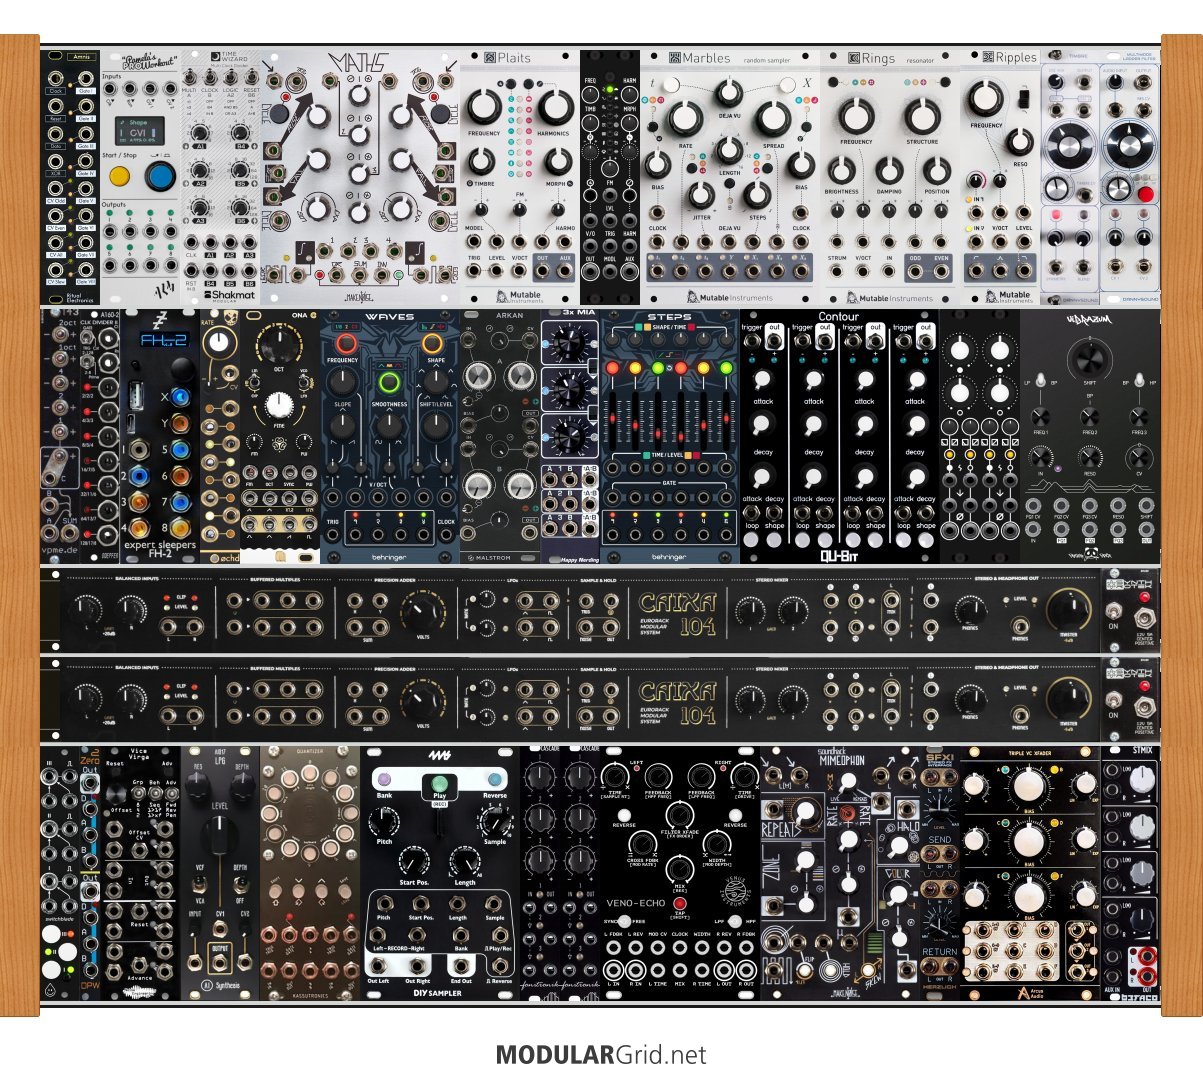This screenshot has width=1203, height=1076.
Task: Click the DIY Sampler Start Pos. knob
Action: [x=412, y=862]
